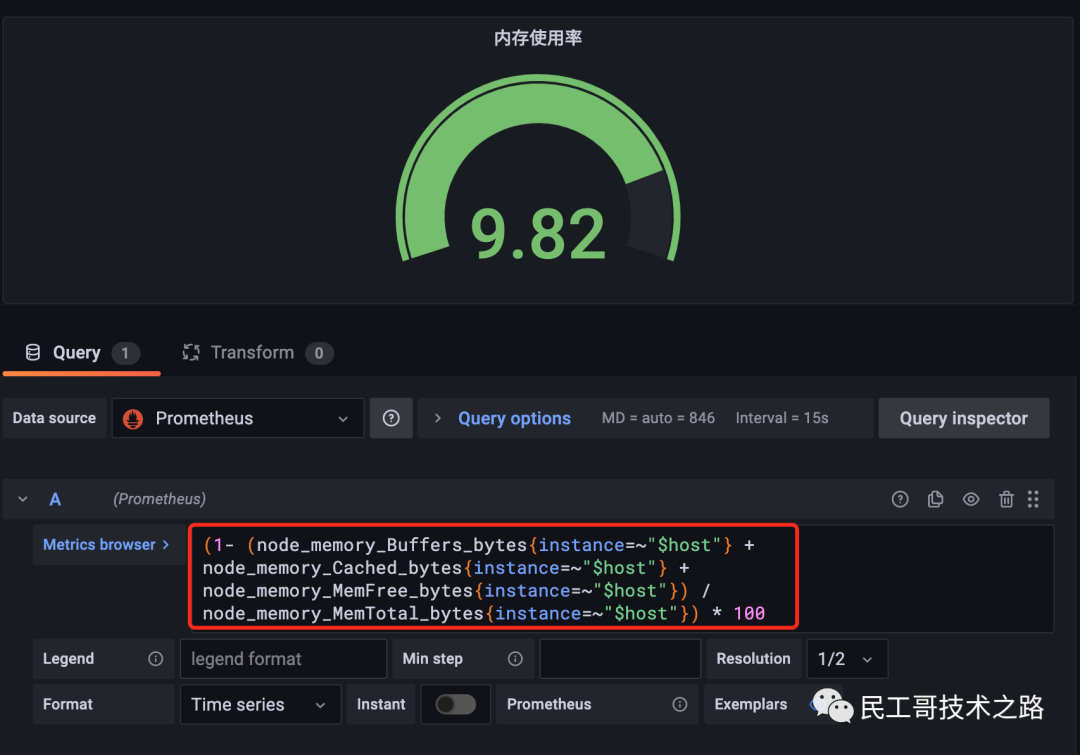Toggle query A visibility eye icon
The width and height of the screenshot is (1080, 755).
tap(970, 499)
